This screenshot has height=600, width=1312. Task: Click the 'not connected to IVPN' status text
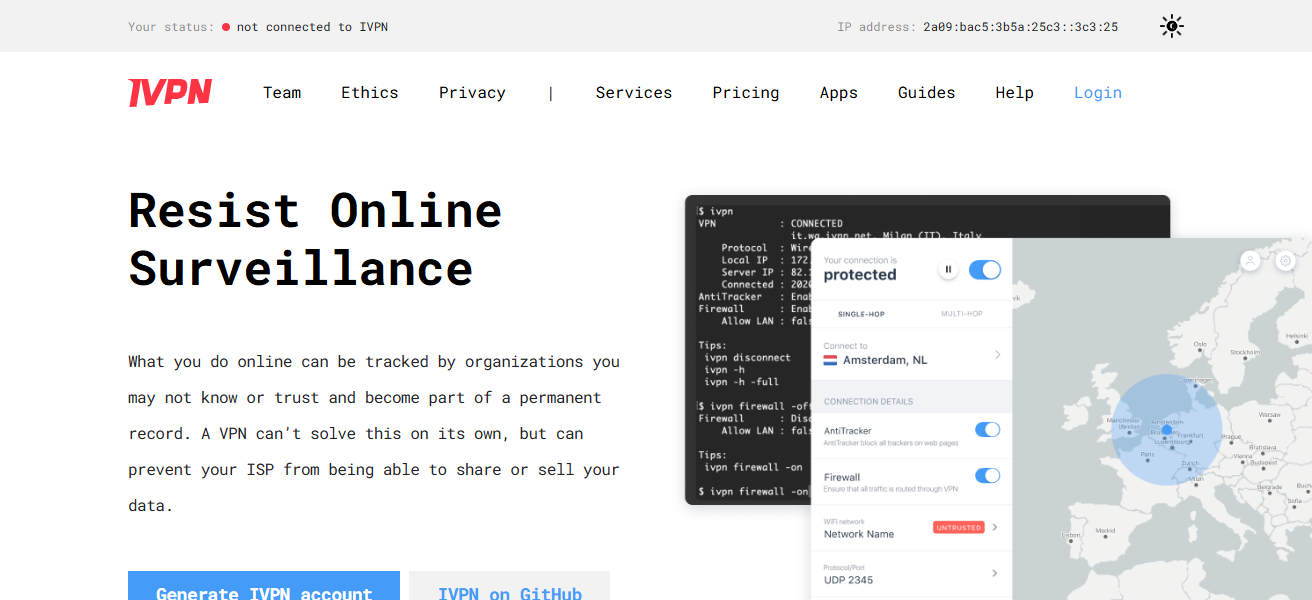click(x=312, y=27)
